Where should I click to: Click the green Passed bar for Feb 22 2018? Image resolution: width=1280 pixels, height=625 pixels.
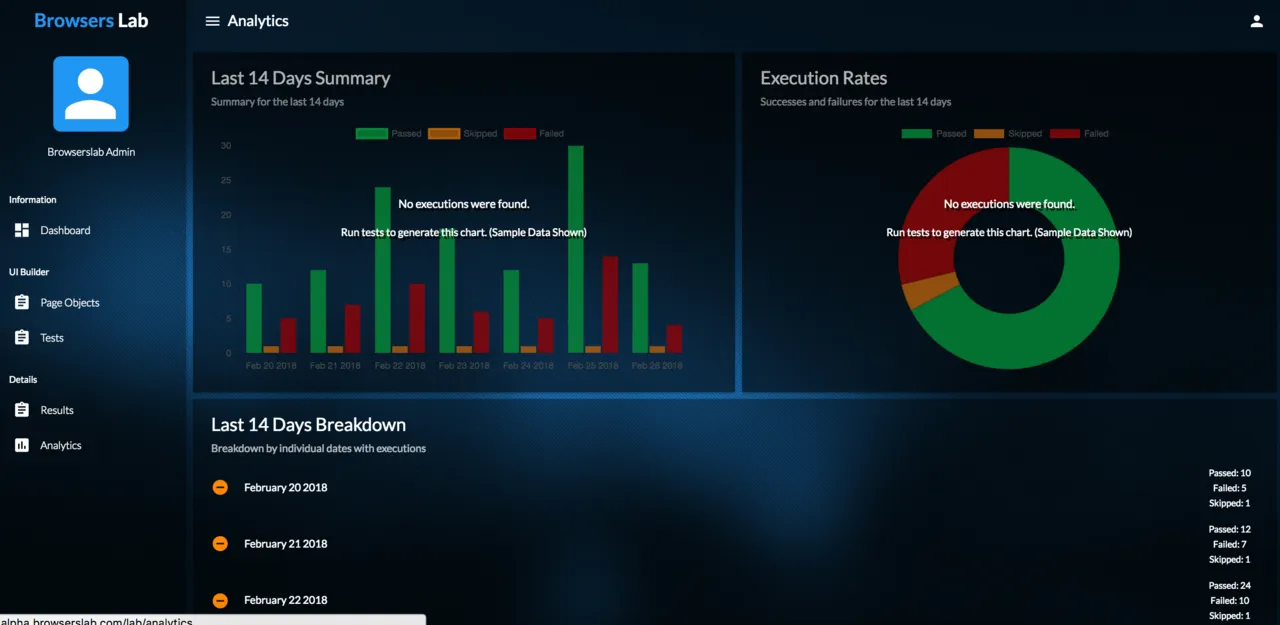point(383,270)
